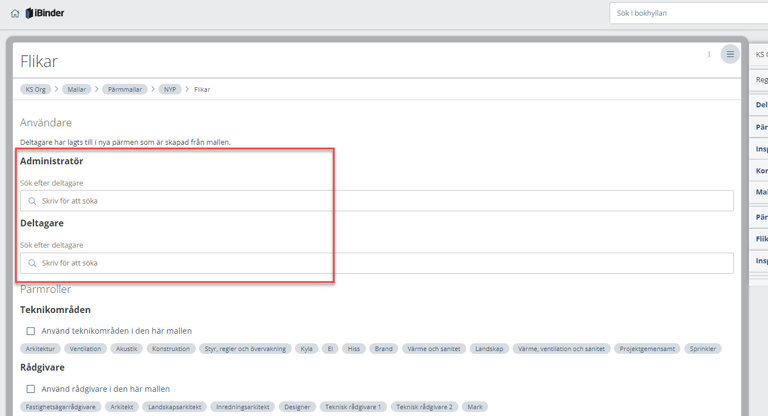768x416 pixels.
Task: Enable teknikområden checkbox for this template
Action: pos(31,331)
